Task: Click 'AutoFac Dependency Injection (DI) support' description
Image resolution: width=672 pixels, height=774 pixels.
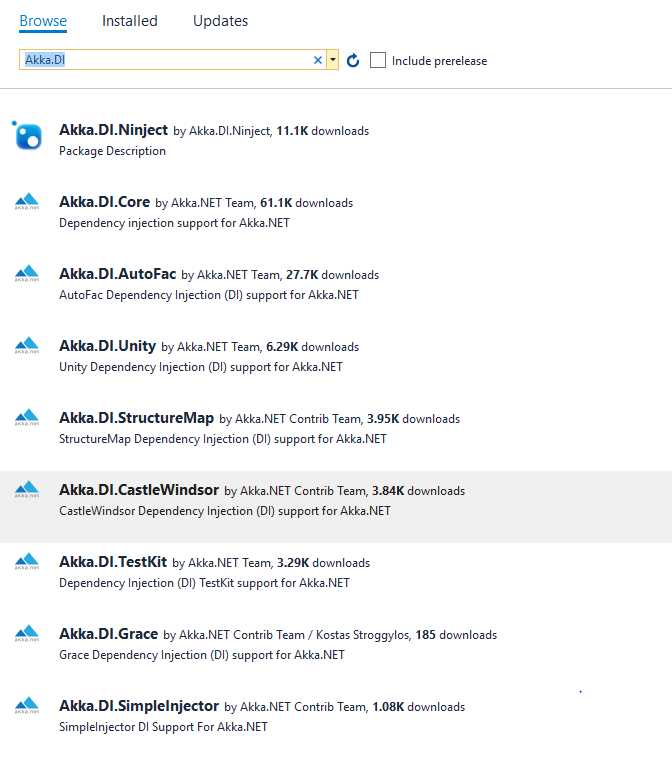Action: [209, 295]
